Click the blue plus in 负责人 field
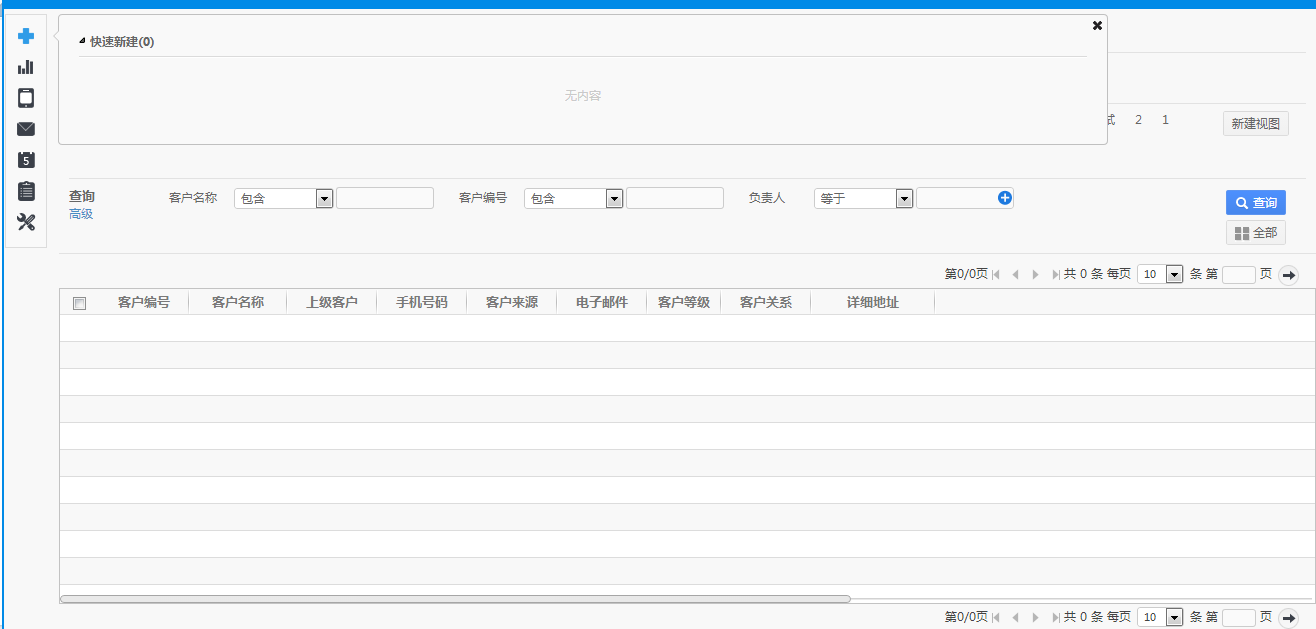1316x629 pixels. 1005,198
